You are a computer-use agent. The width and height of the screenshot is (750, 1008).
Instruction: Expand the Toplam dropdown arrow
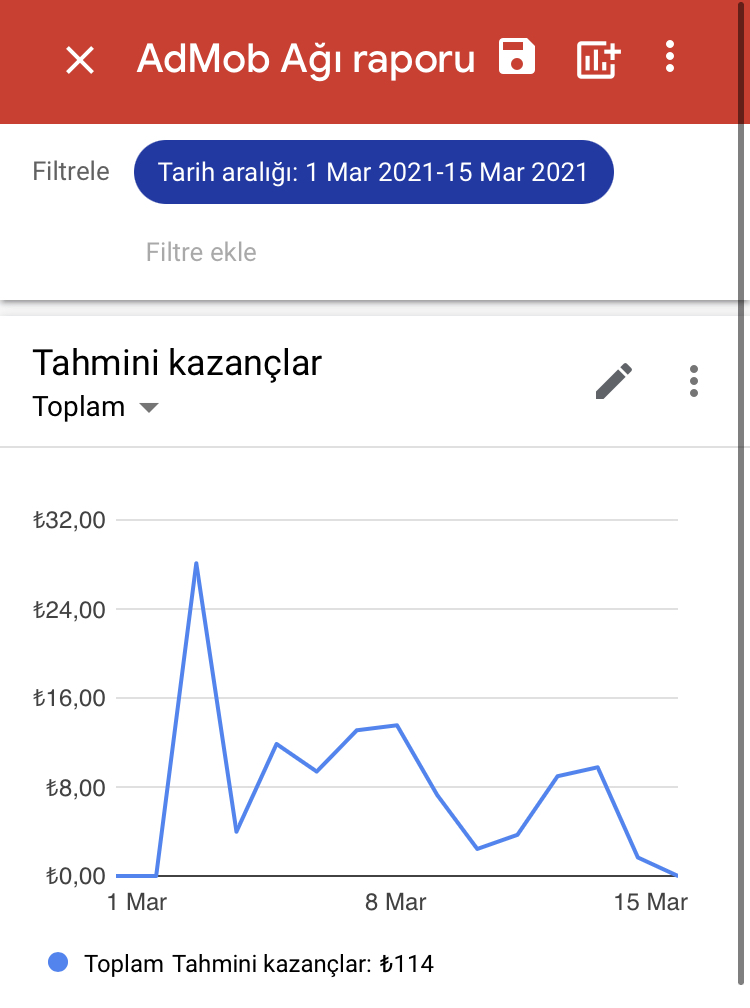pyautogui.click(x=148, y=408)
